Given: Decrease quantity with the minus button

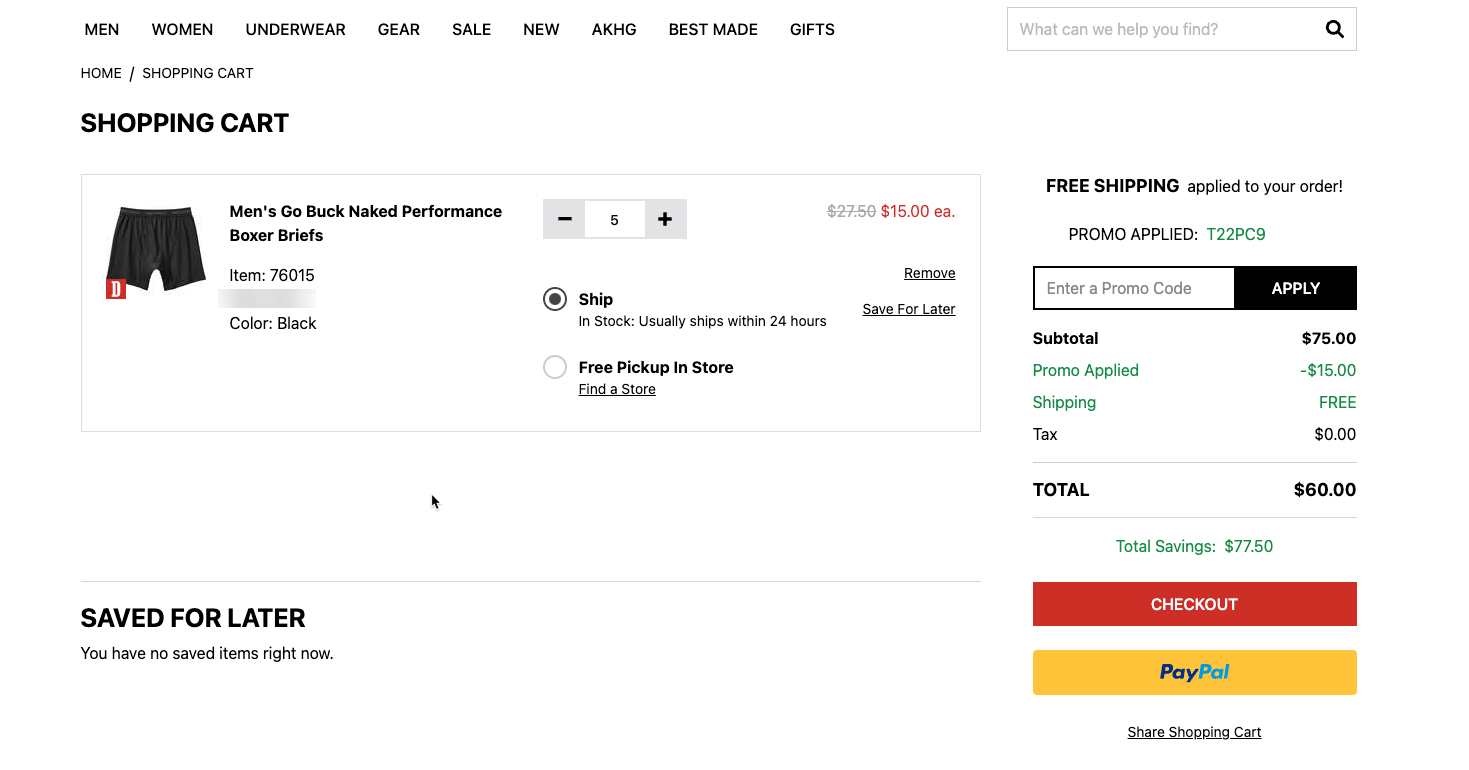Looking at the screenshot, I should (x=564, y=219).
